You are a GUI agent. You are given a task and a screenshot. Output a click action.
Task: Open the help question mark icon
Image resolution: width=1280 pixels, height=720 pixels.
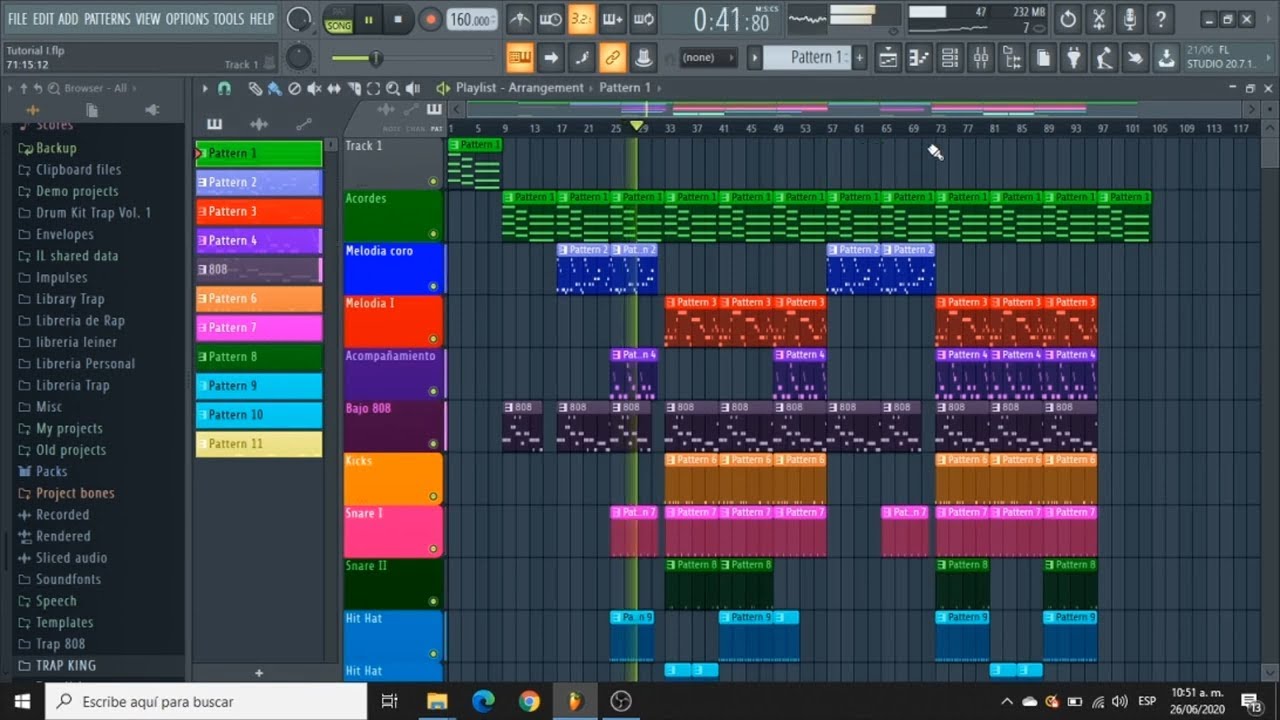(x=1160, y=19)
